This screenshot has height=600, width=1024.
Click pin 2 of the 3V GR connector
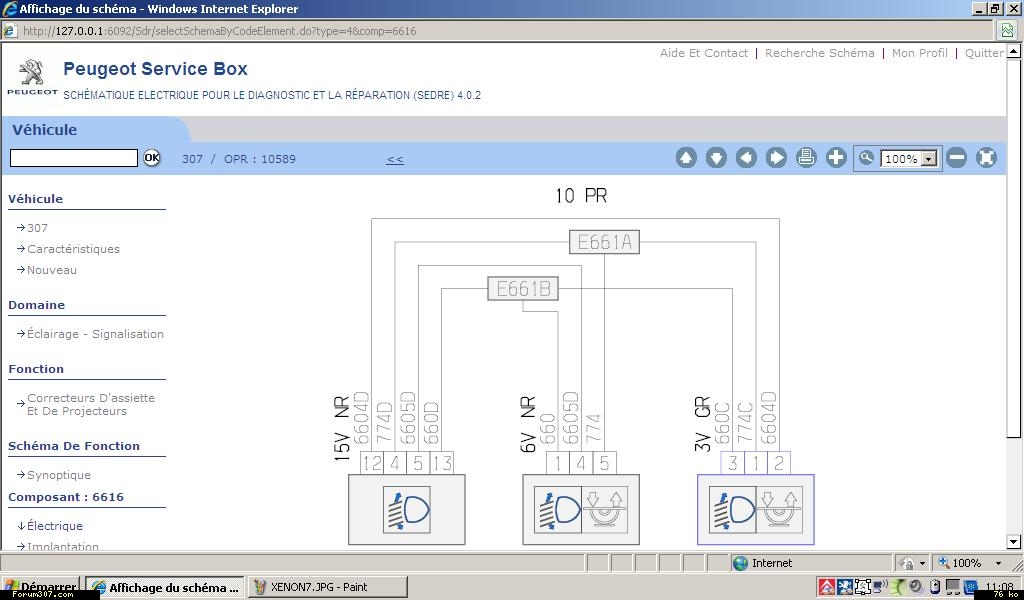(778, 463)
